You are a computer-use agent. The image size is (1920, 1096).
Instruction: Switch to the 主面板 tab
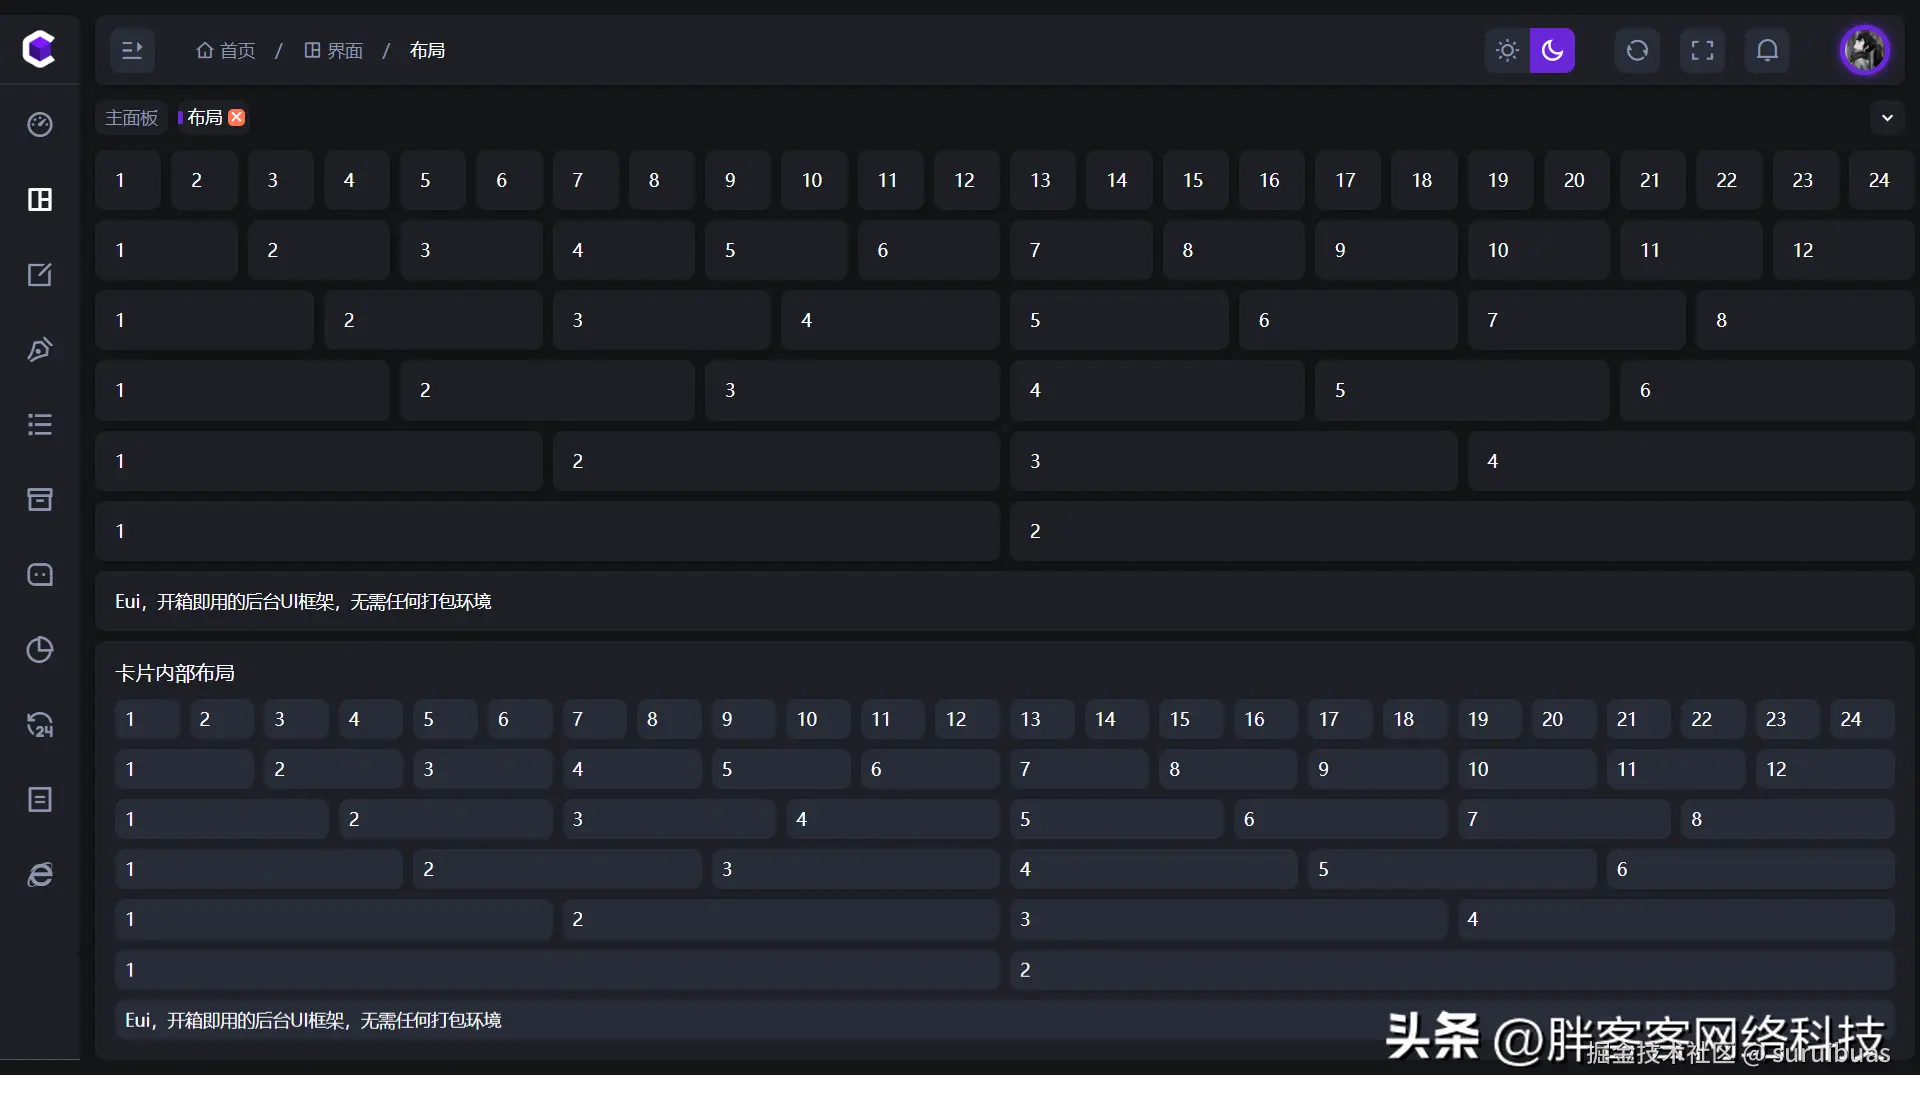pos(132,117)
